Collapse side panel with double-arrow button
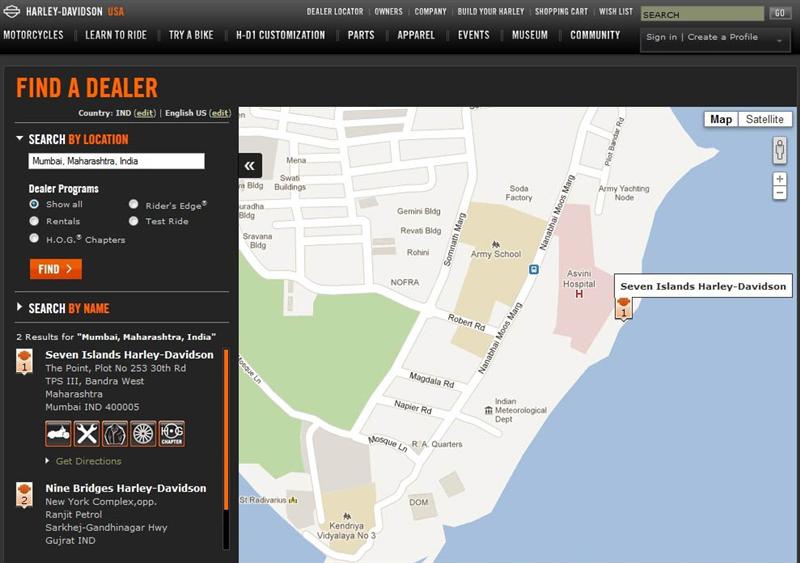This screenshot has height=563, width=800. pyautogui.click(x=250, y=166)
